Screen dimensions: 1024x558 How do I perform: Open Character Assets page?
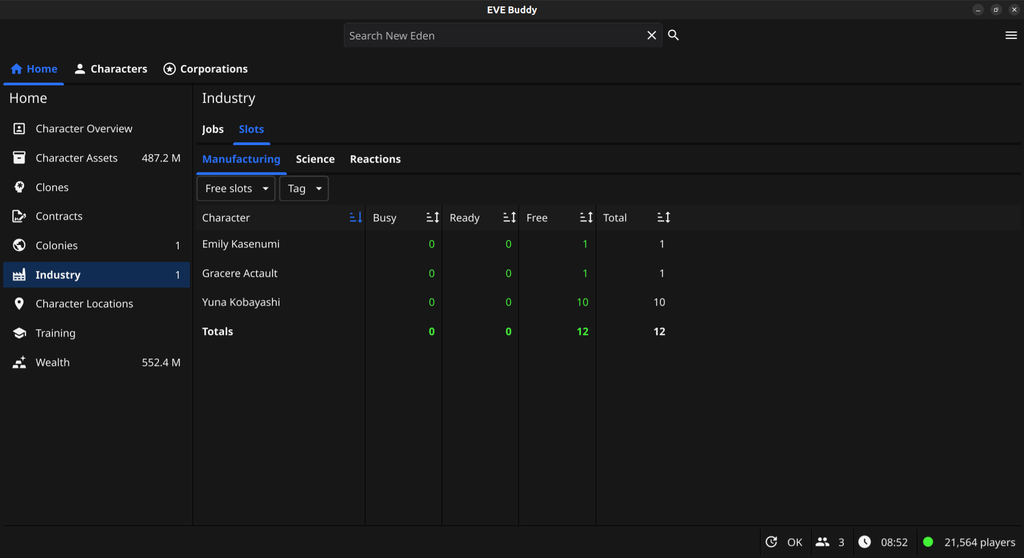coord(97,157)
